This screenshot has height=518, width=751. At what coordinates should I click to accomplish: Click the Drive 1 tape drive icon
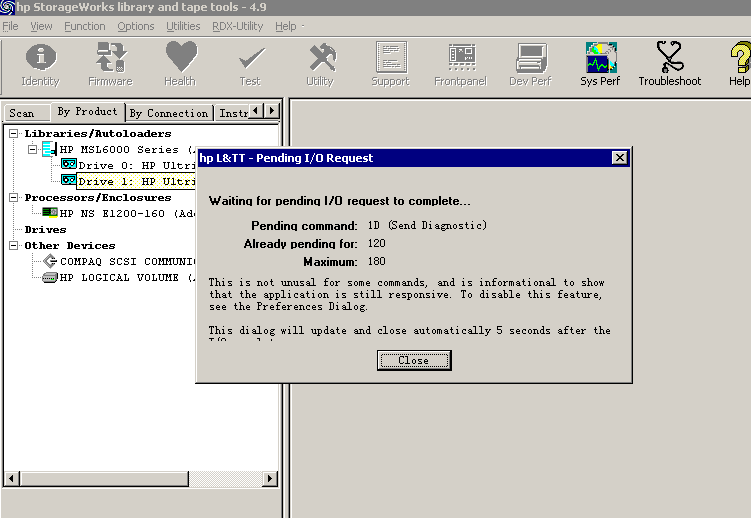(68, 180)
